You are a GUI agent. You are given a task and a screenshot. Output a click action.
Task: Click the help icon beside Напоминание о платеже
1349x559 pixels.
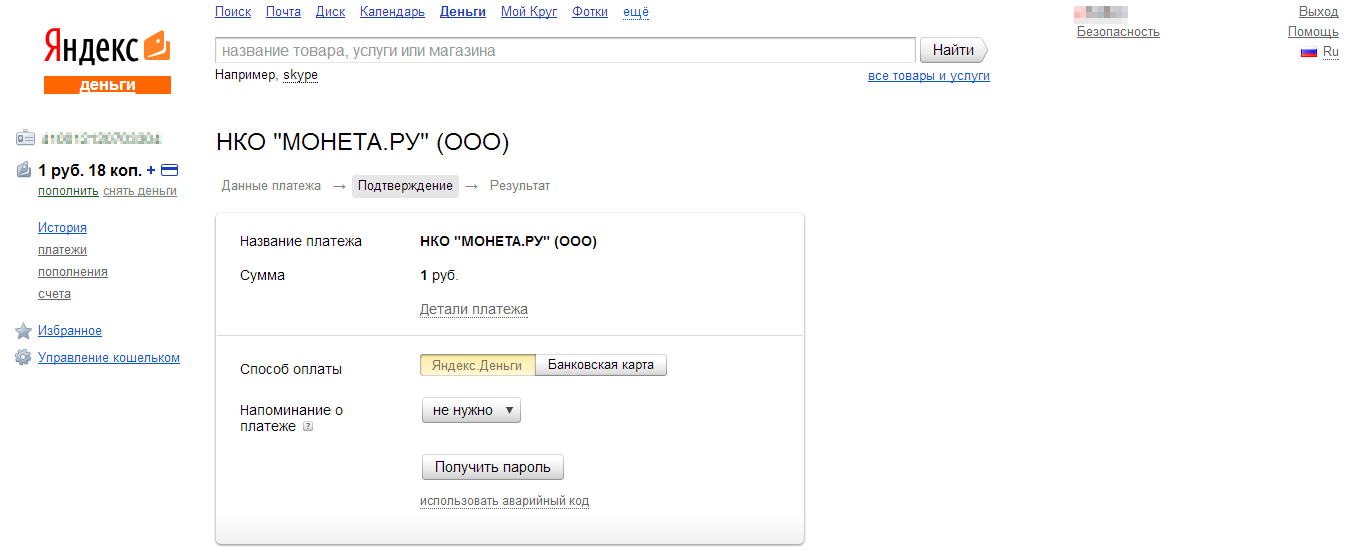(308, 427)
